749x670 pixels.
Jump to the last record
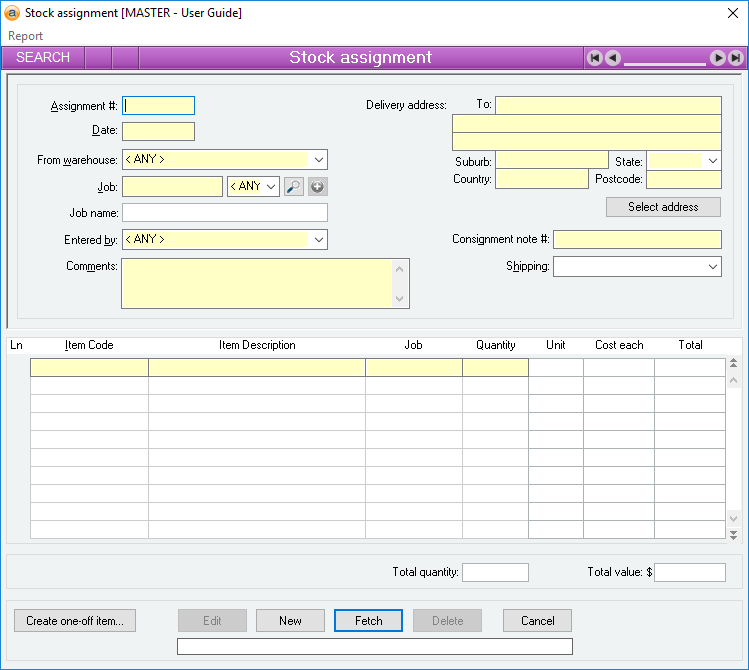pyautogui.click(x=735, y=58)
